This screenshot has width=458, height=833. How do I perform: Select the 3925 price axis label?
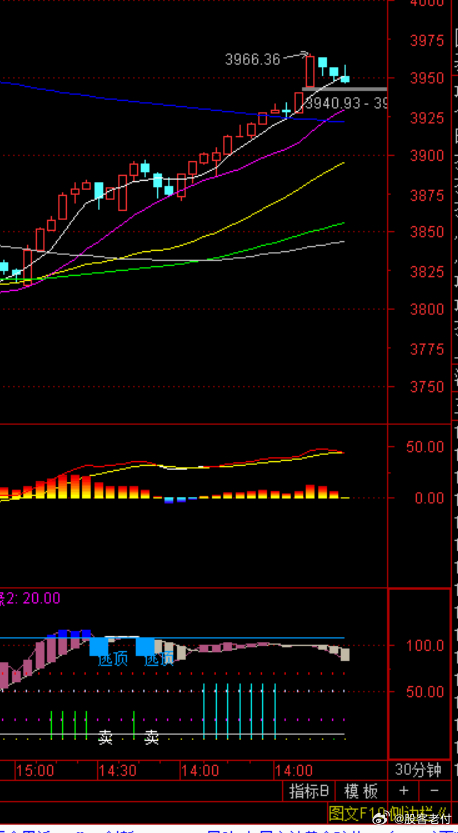click(427, 117)
